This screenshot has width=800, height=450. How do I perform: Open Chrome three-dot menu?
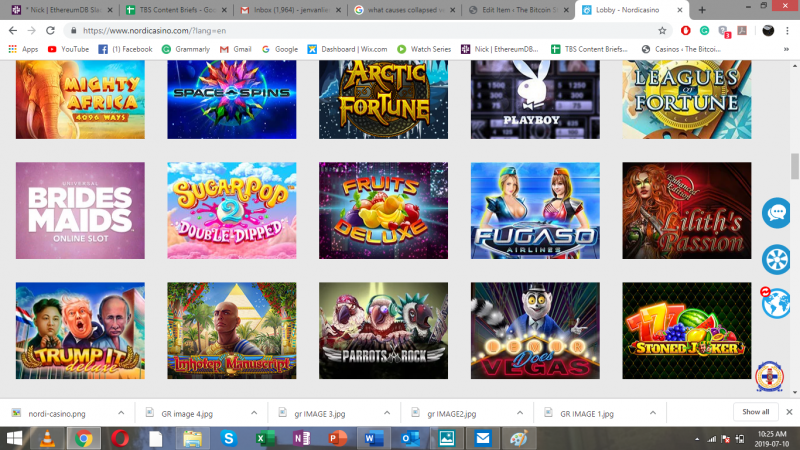point(787,31)
